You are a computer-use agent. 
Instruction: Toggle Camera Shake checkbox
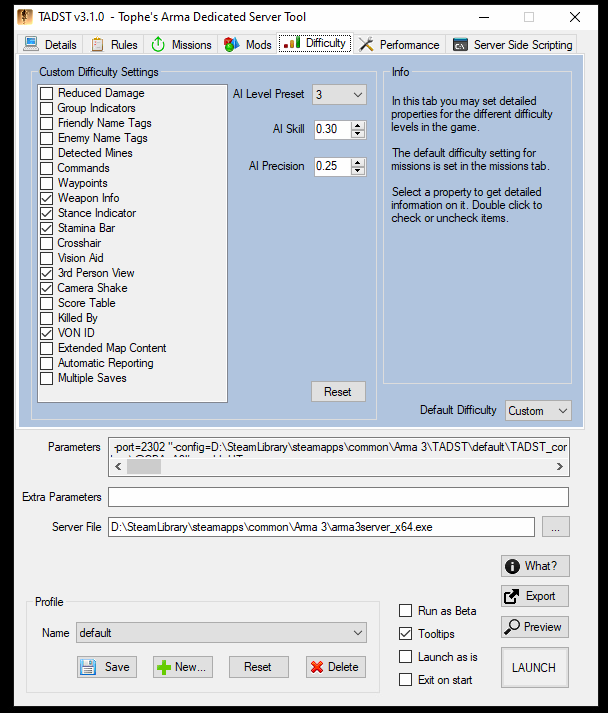tap(46, 288)
